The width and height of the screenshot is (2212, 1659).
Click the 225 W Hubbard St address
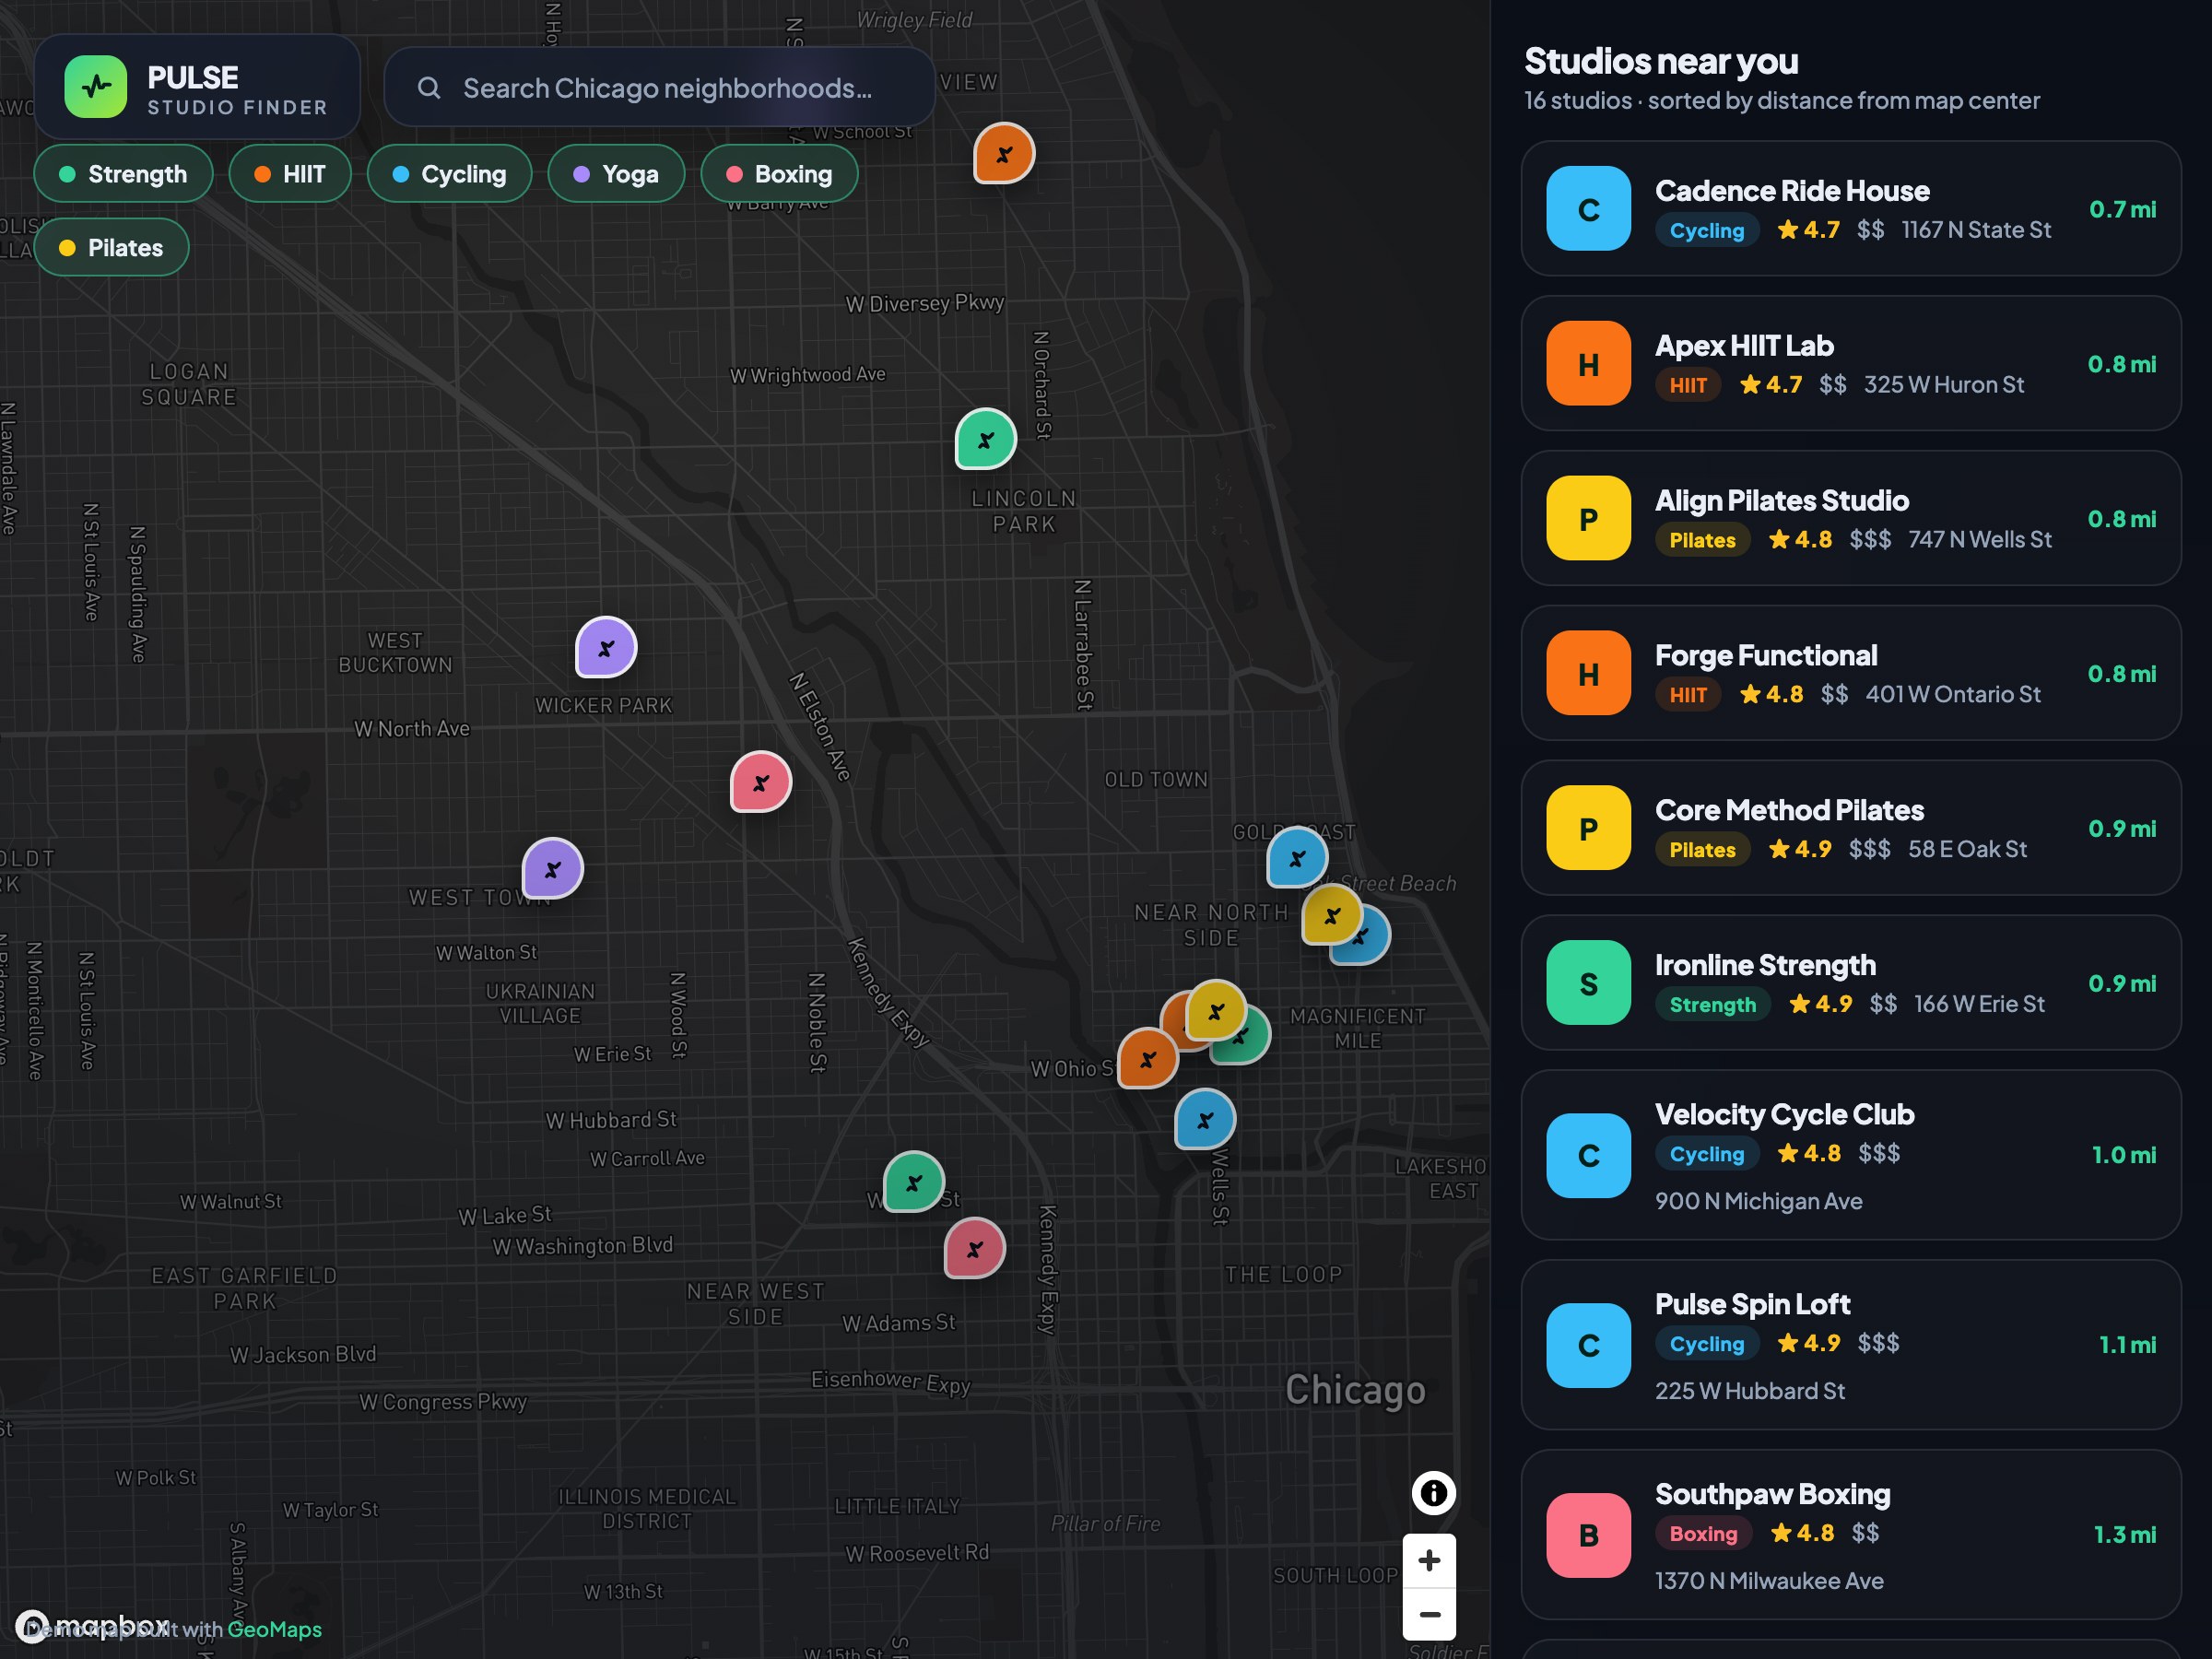click(1749, 1391)
